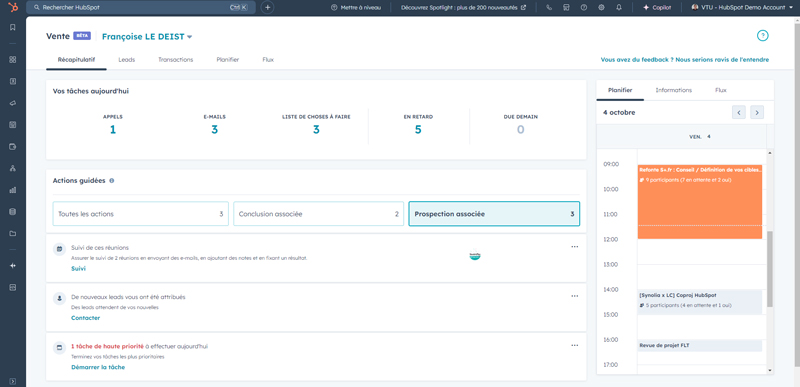This screenshot has height=387, width=800.
Task: Open more options for nouveaux leads action
Action: pos(574,296)
